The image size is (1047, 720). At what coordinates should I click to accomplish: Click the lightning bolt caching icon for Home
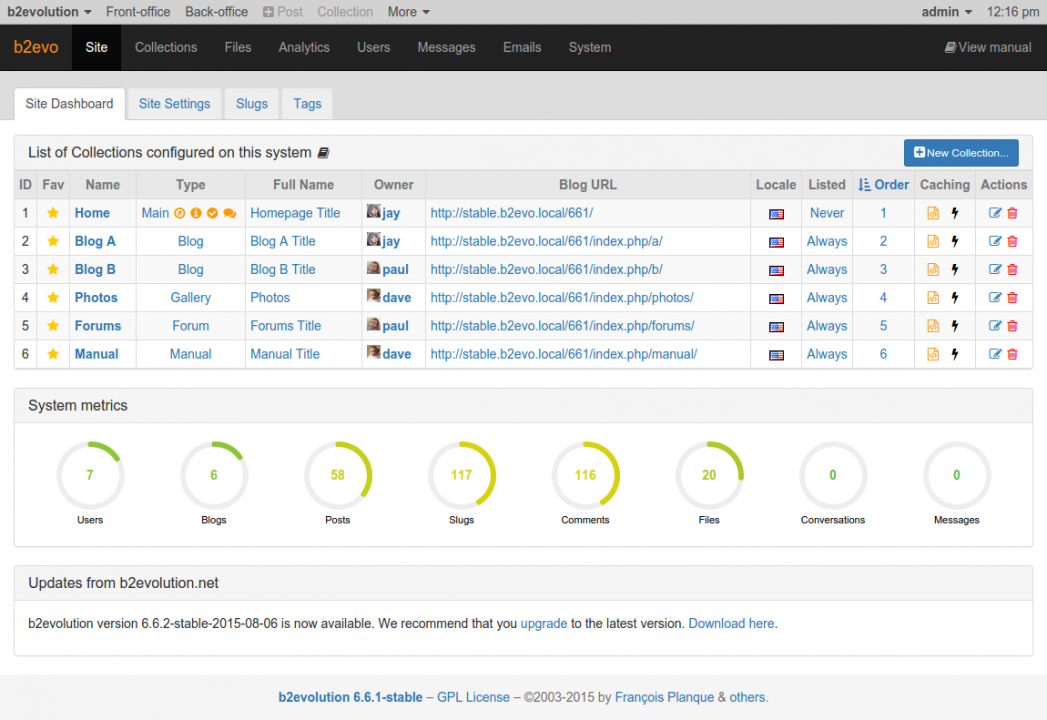pyautogui.click(x=955, y=213)
